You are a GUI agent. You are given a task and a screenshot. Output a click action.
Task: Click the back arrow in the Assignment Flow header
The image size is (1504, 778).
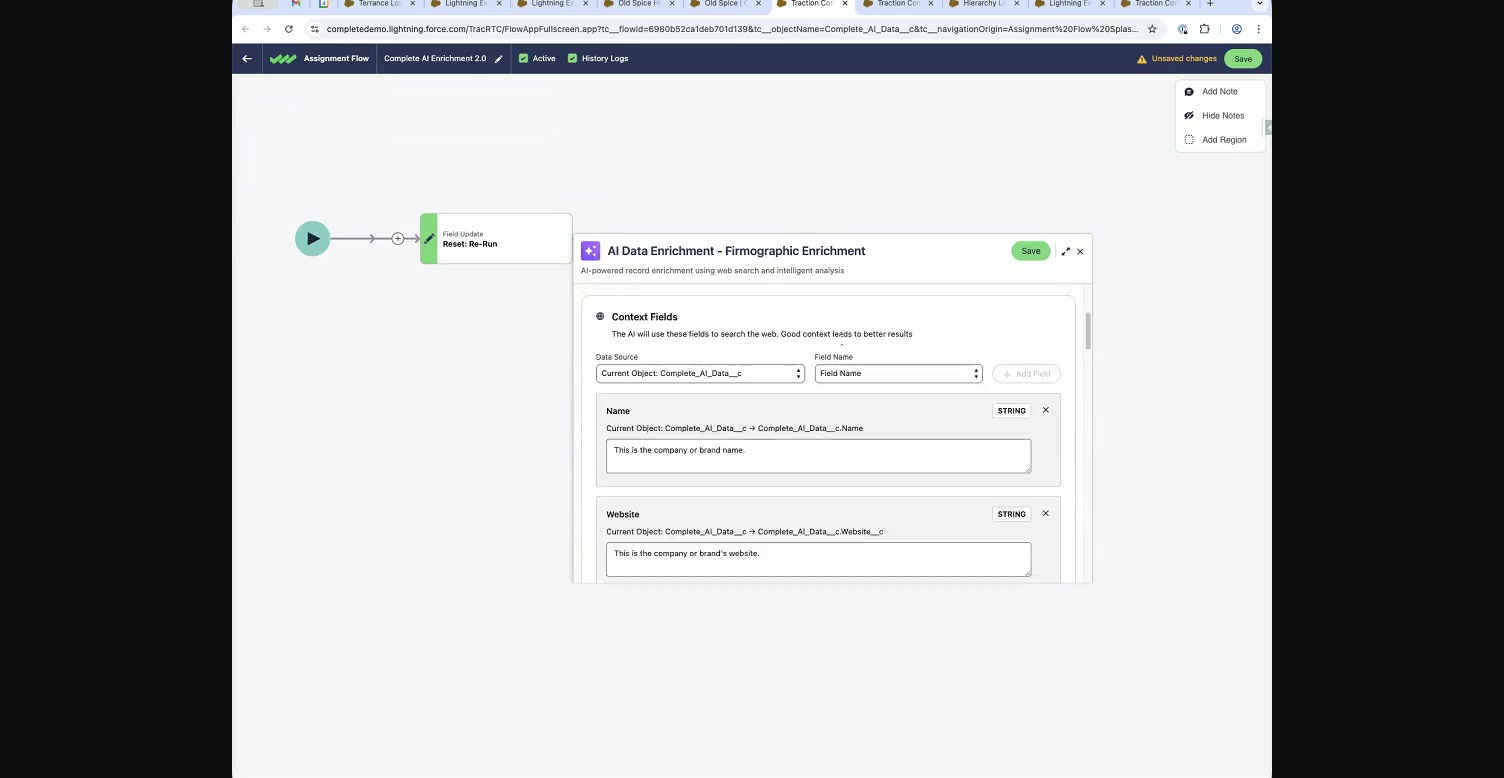tap(247, 58)
